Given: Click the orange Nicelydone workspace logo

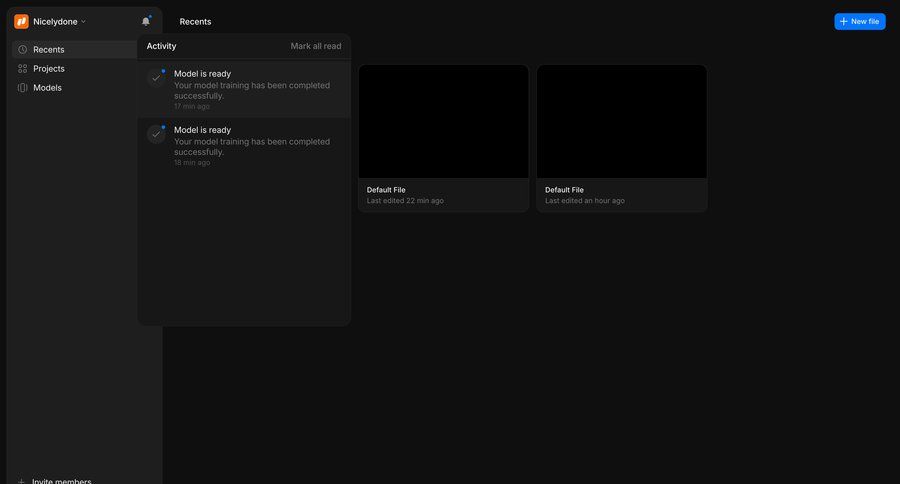Looking at the screenshot, I should (21, 21).
